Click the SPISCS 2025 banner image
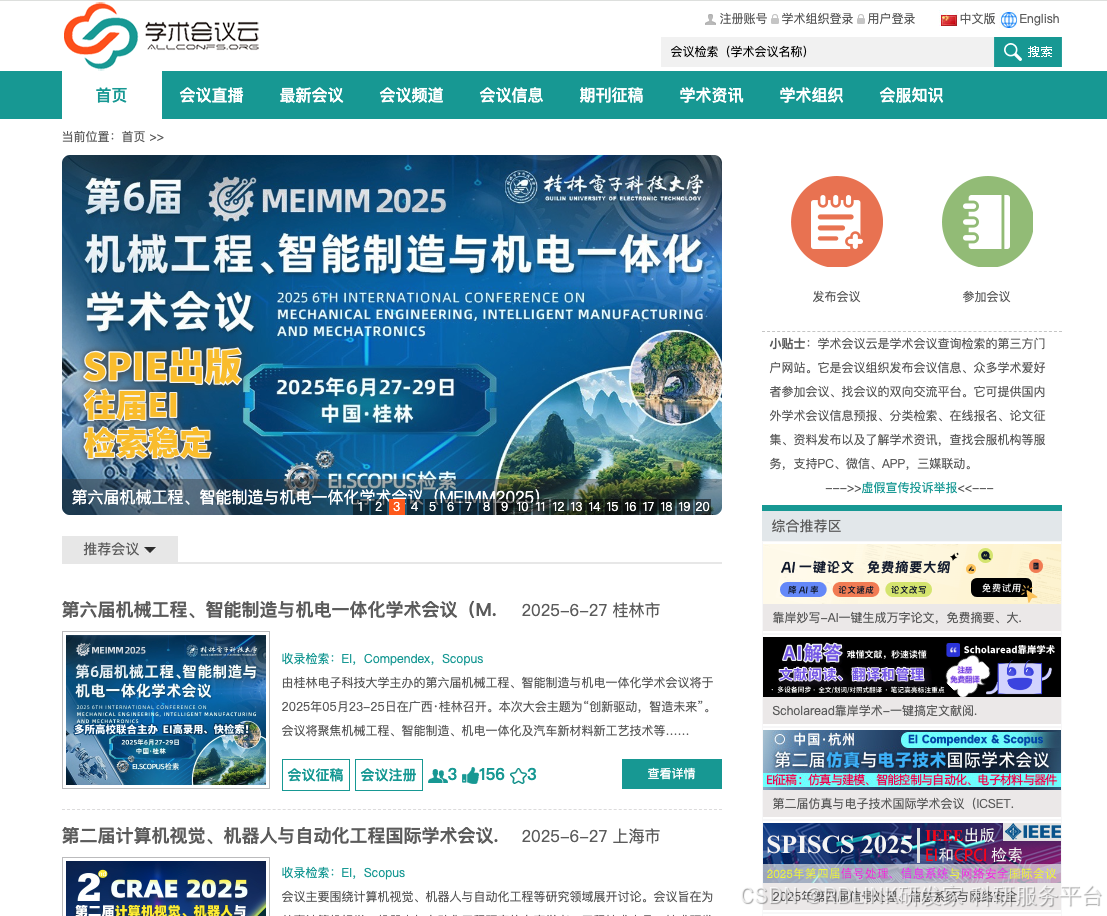1107x916 pixels. tap(912, 852)
